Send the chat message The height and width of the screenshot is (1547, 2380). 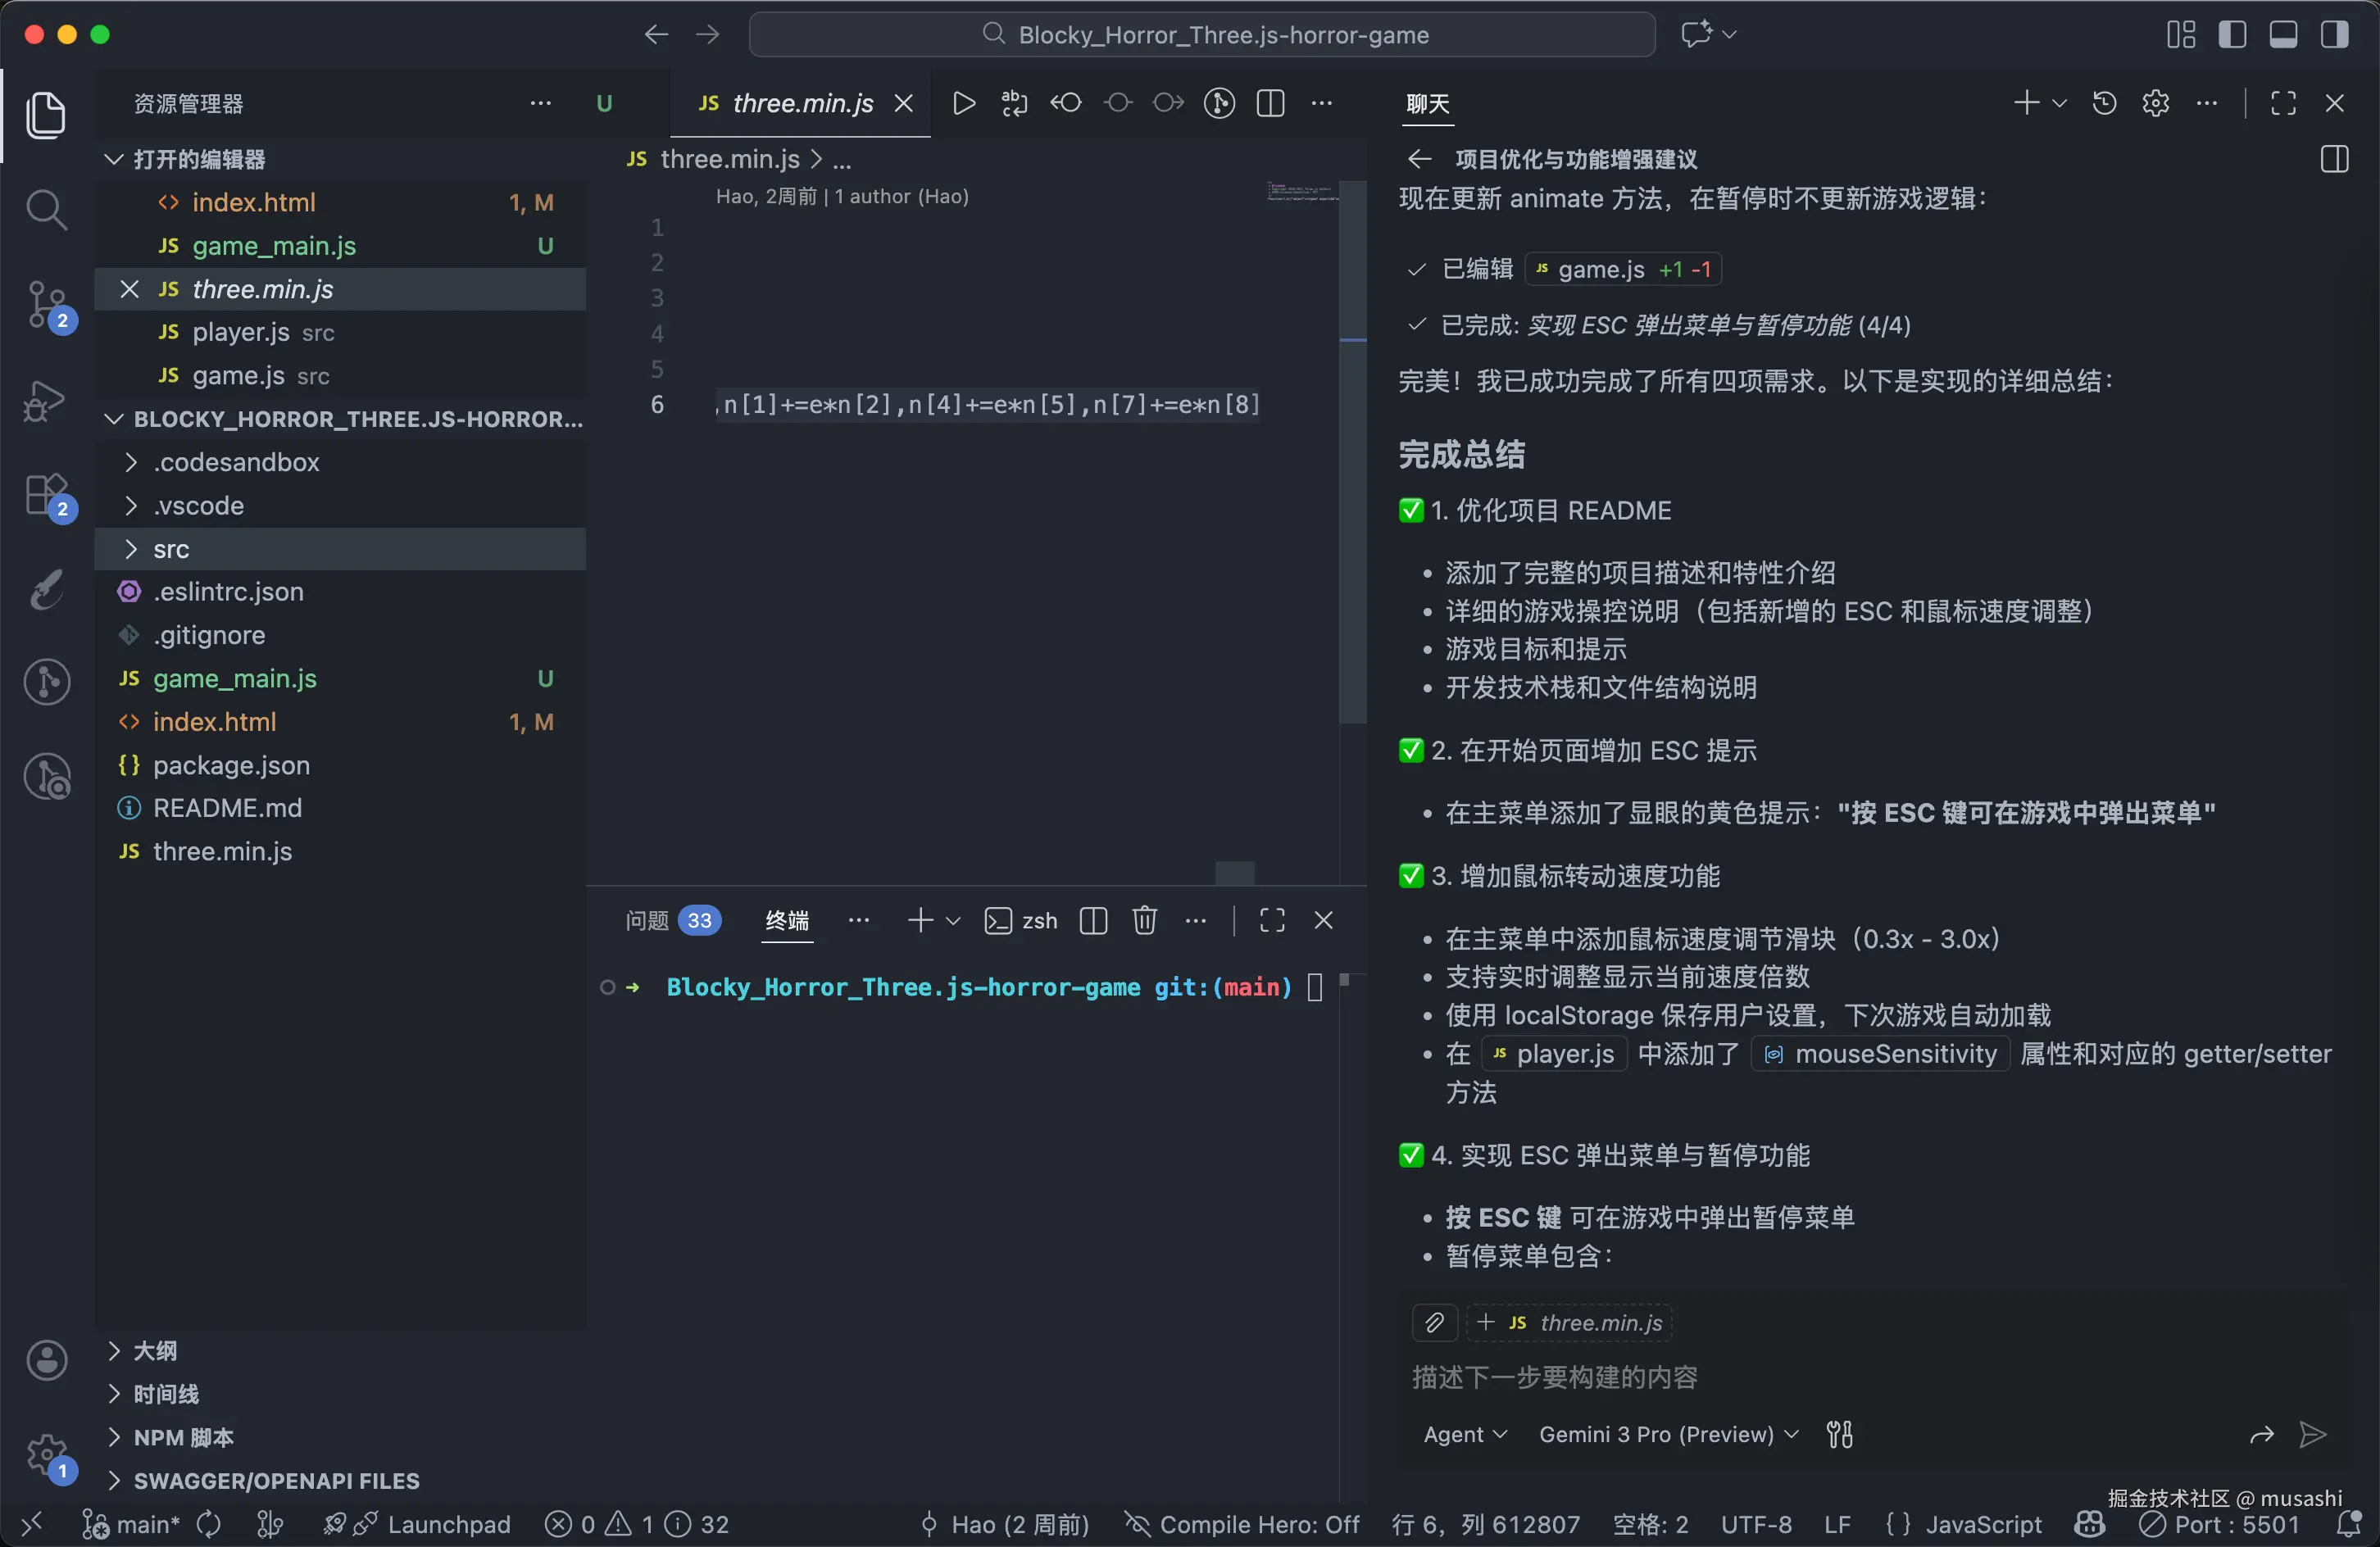click(x=2313, y=1435)
